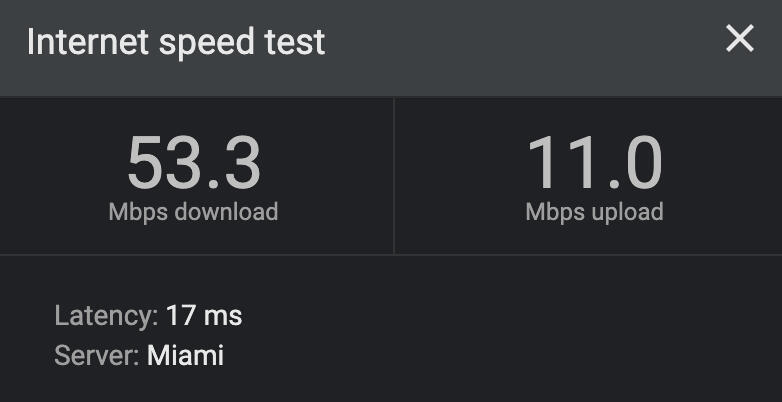The height and width of the screenshot is (402, 782).
Task: Click the "Server:" label
Action: [x=97, y=355]
